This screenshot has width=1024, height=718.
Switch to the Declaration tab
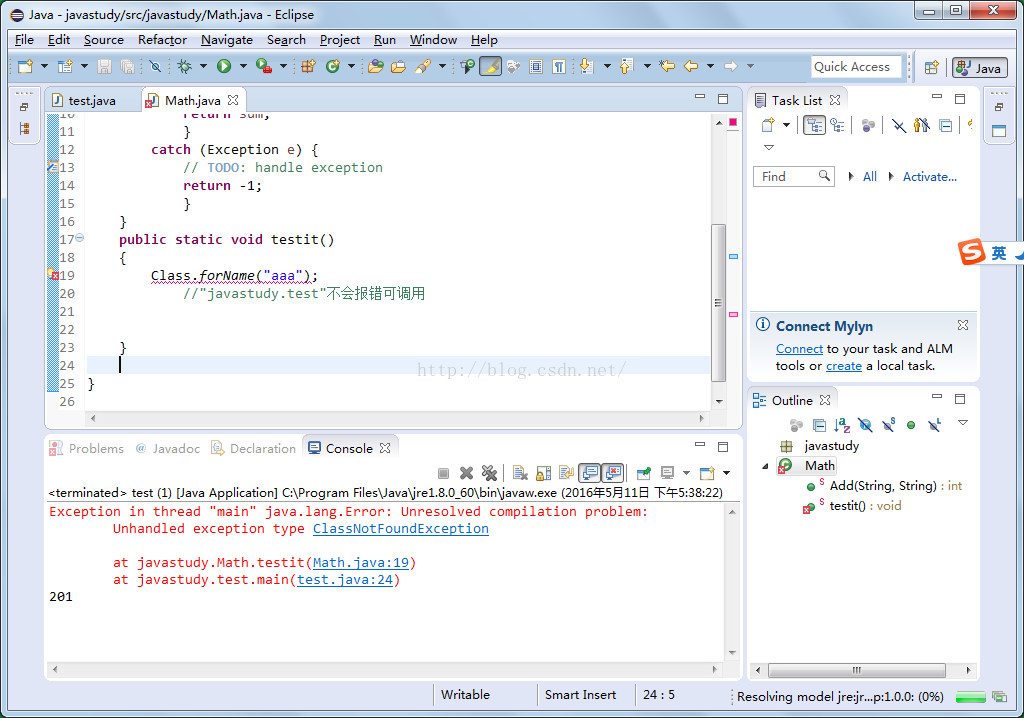pos(253,448)
